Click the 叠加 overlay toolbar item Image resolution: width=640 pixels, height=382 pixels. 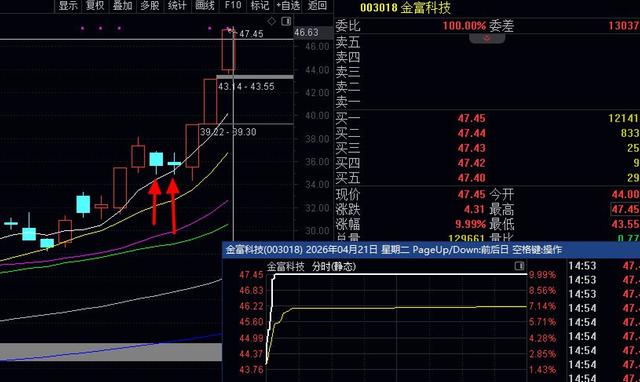coord(122,6)
